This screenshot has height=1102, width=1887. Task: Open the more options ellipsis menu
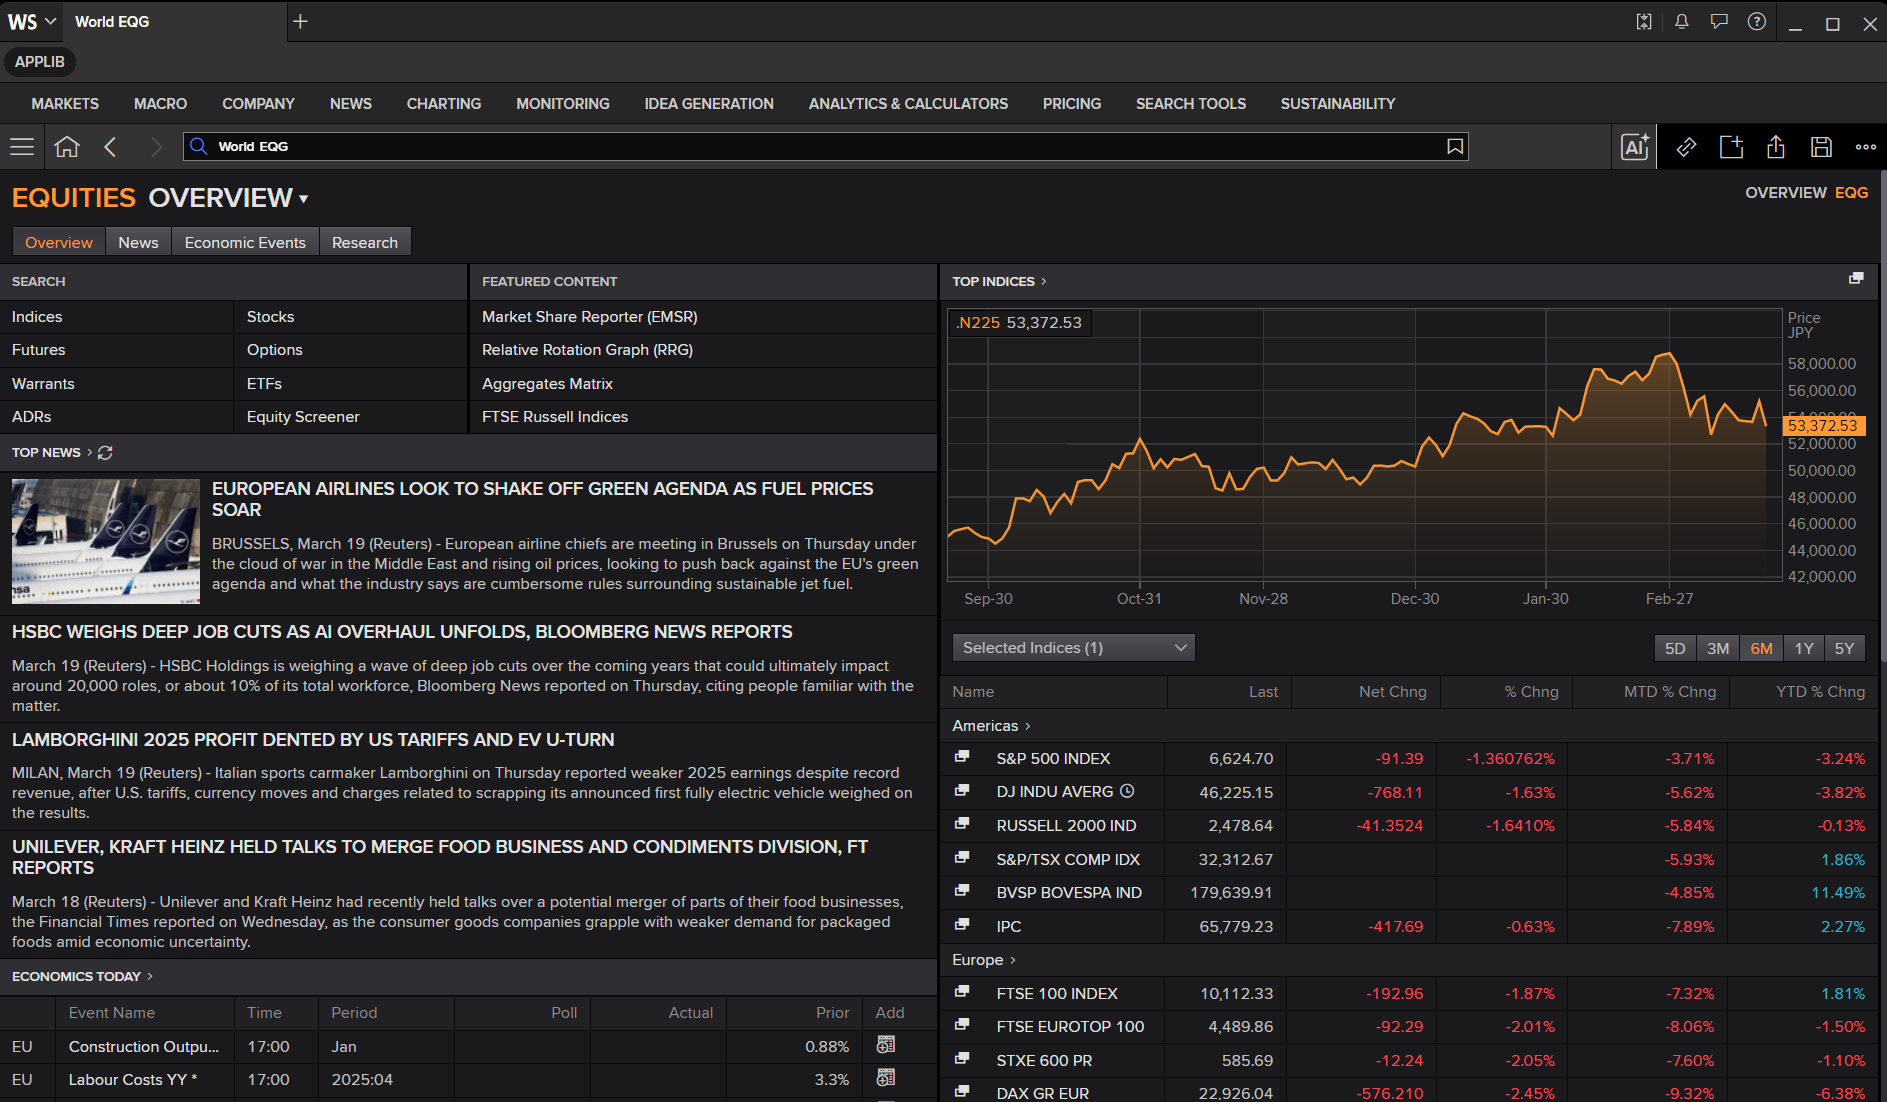1866,147
